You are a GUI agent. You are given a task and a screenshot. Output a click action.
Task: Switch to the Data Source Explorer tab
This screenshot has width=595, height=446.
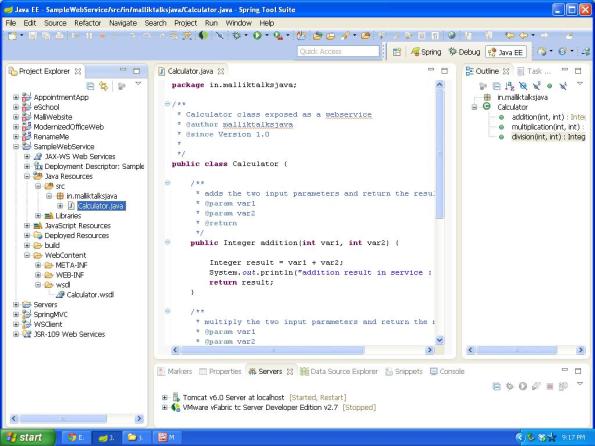[339, 372]
